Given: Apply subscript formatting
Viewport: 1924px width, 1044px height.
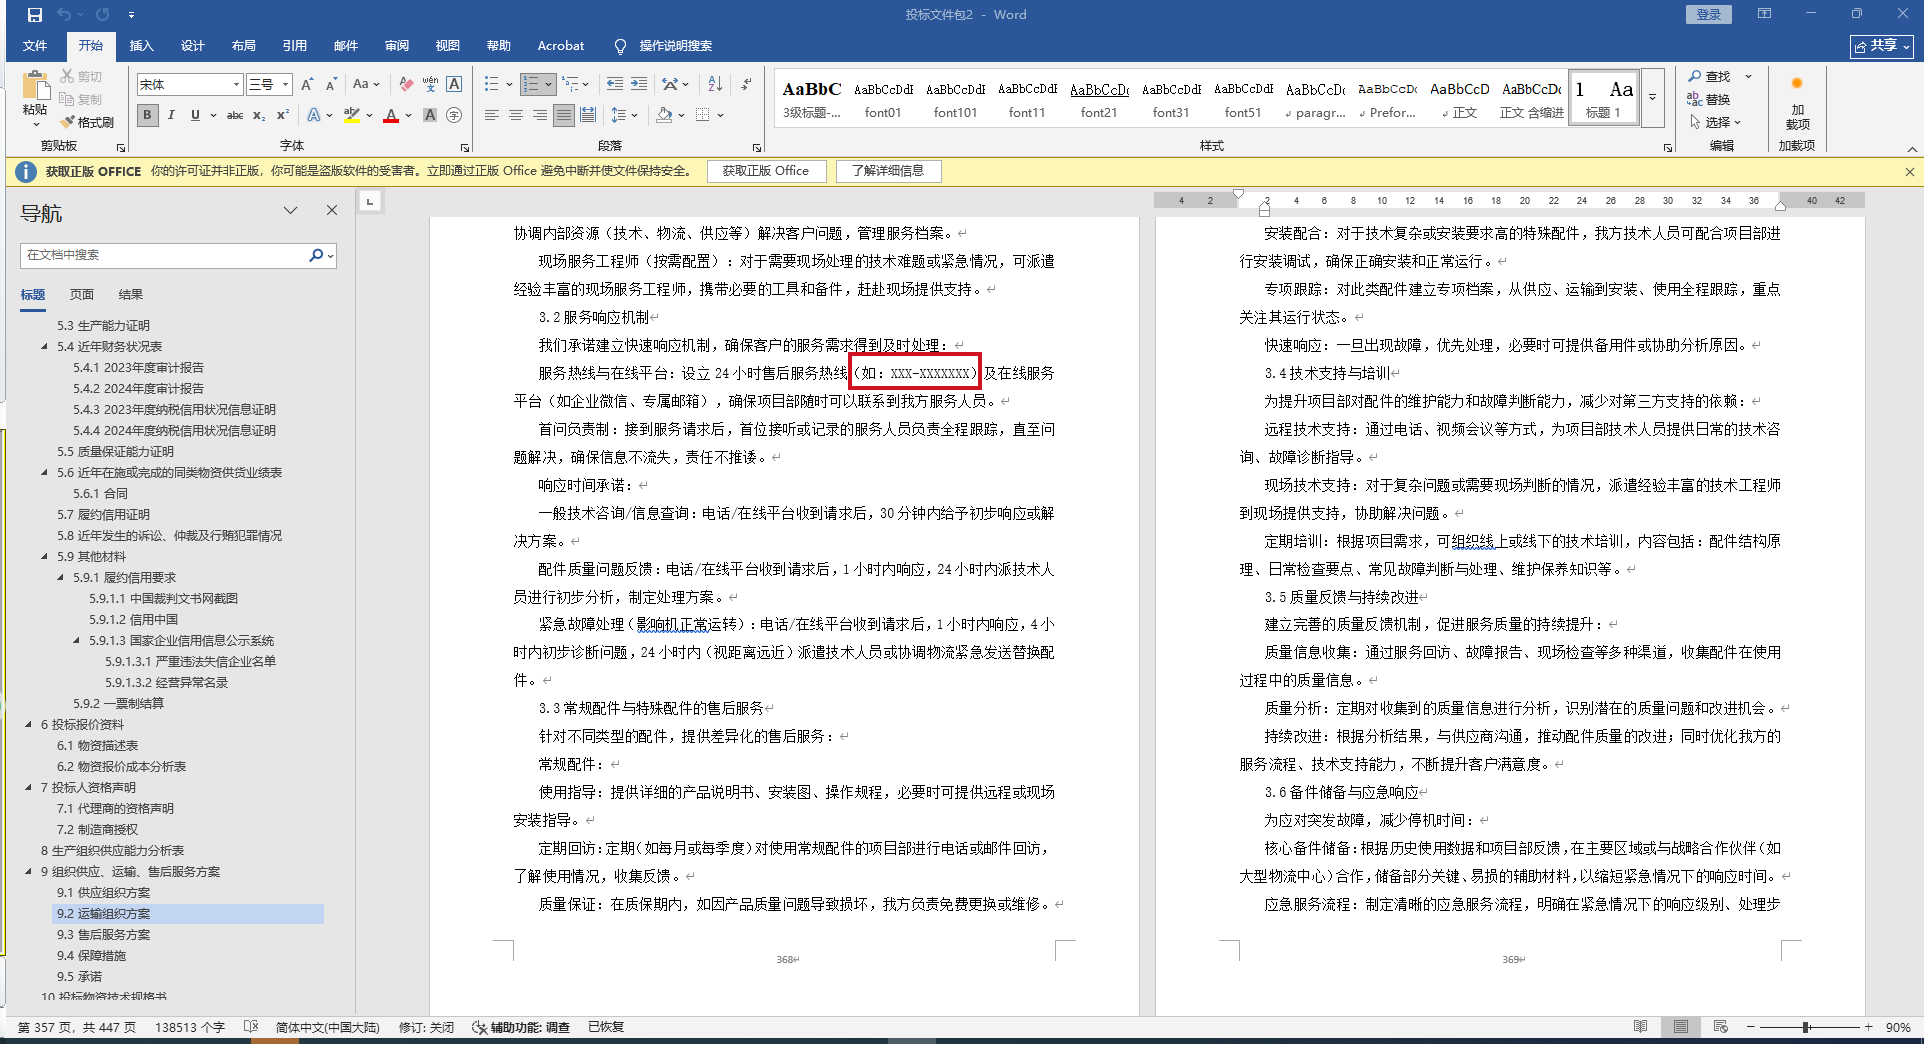Looking at the screenshot, I should coord(259,115).
